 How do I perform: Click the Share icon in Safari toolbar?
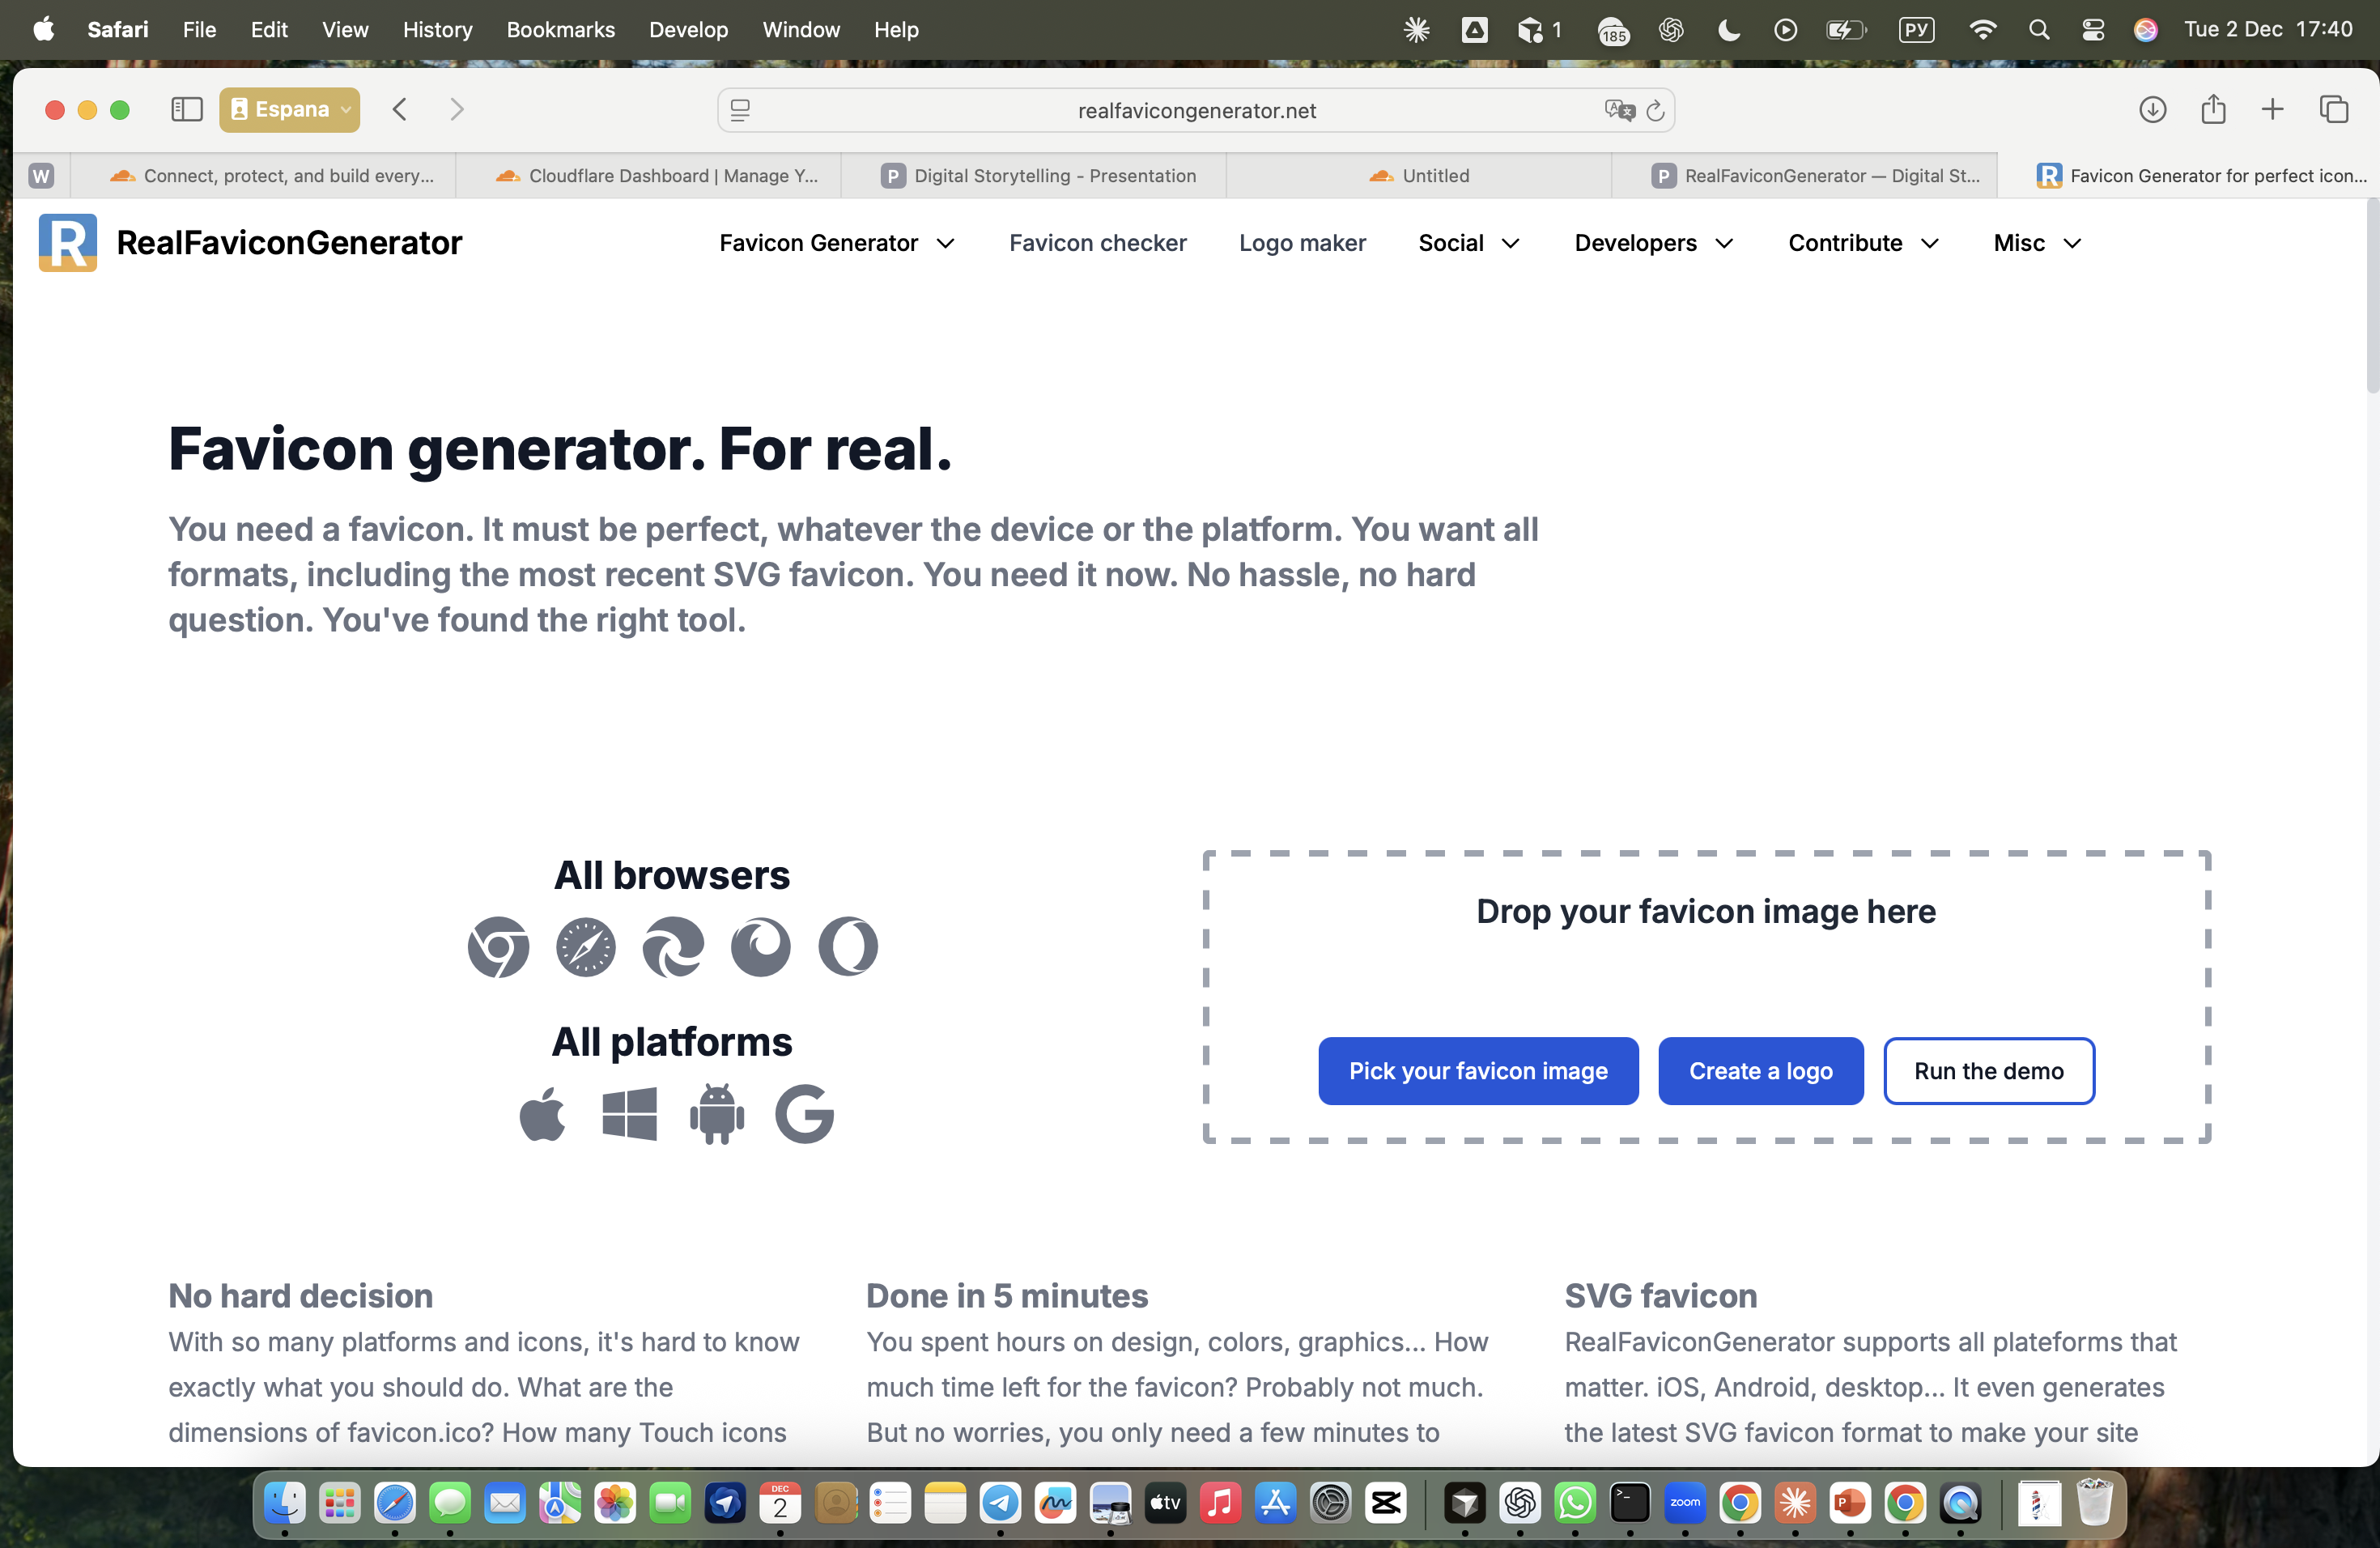coord(2213,109)
